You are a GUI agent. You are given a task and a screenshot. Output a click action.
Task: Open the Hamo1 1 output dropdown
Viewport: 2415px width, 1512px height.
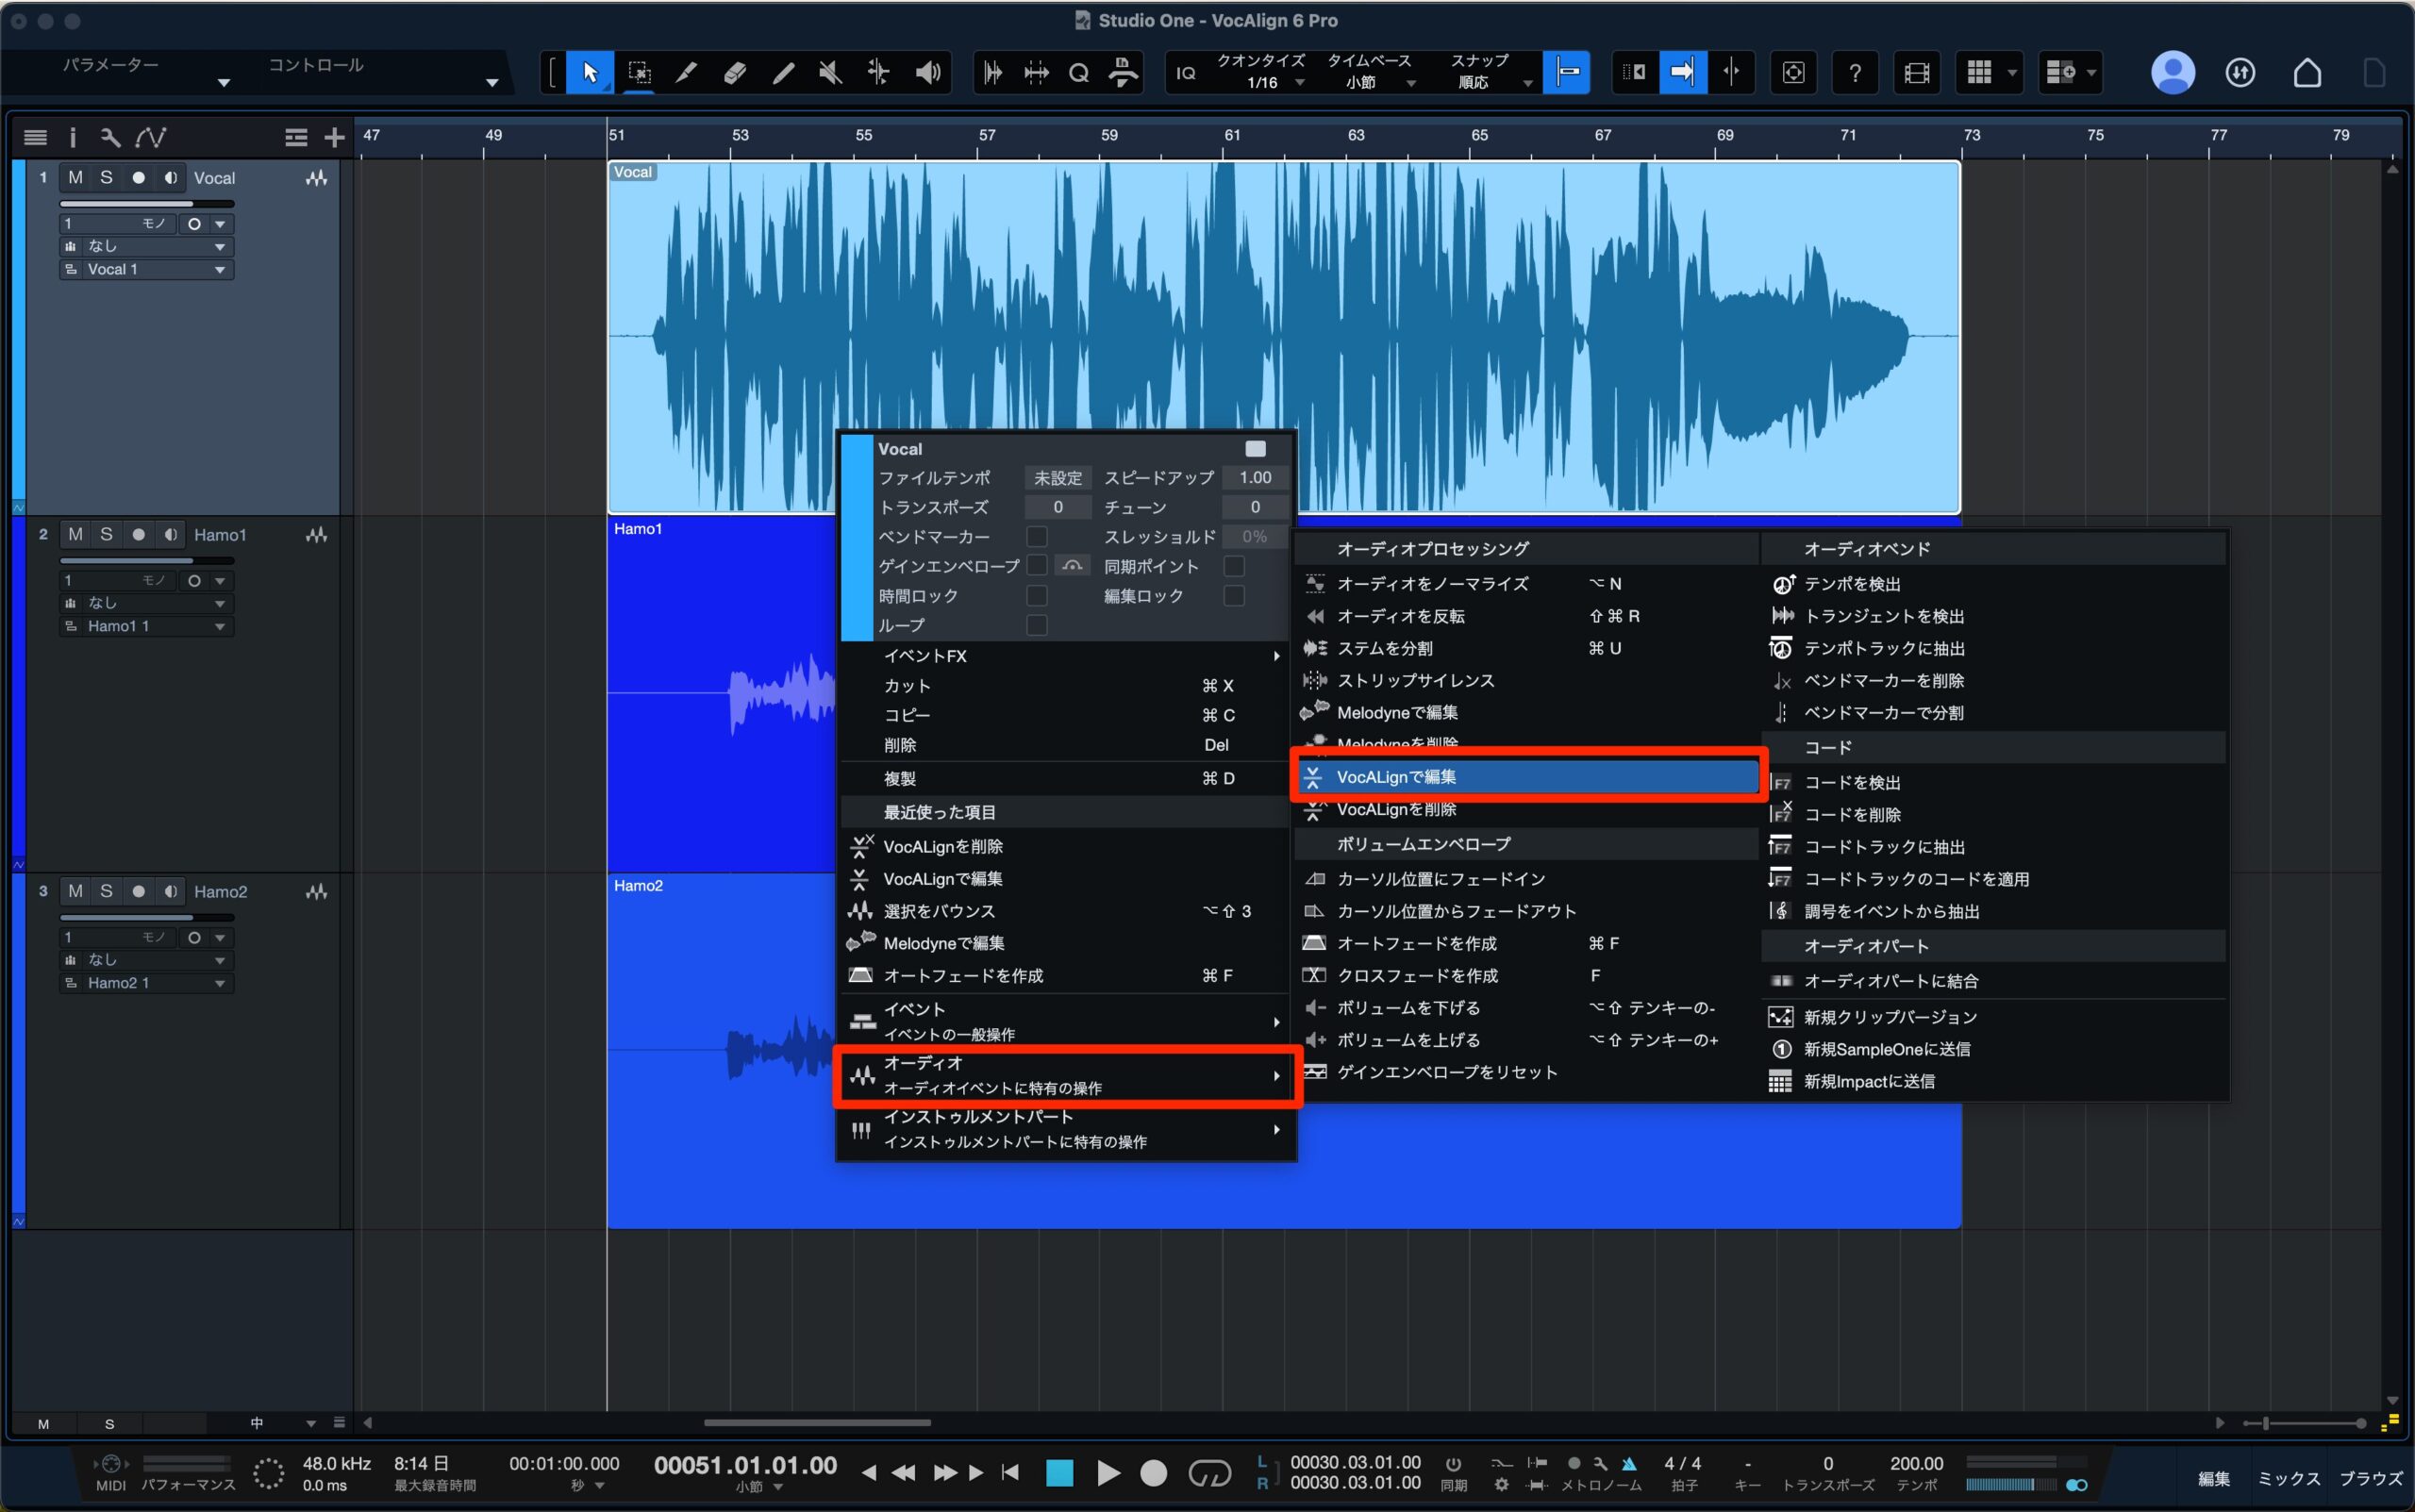[x=146, y=626]
